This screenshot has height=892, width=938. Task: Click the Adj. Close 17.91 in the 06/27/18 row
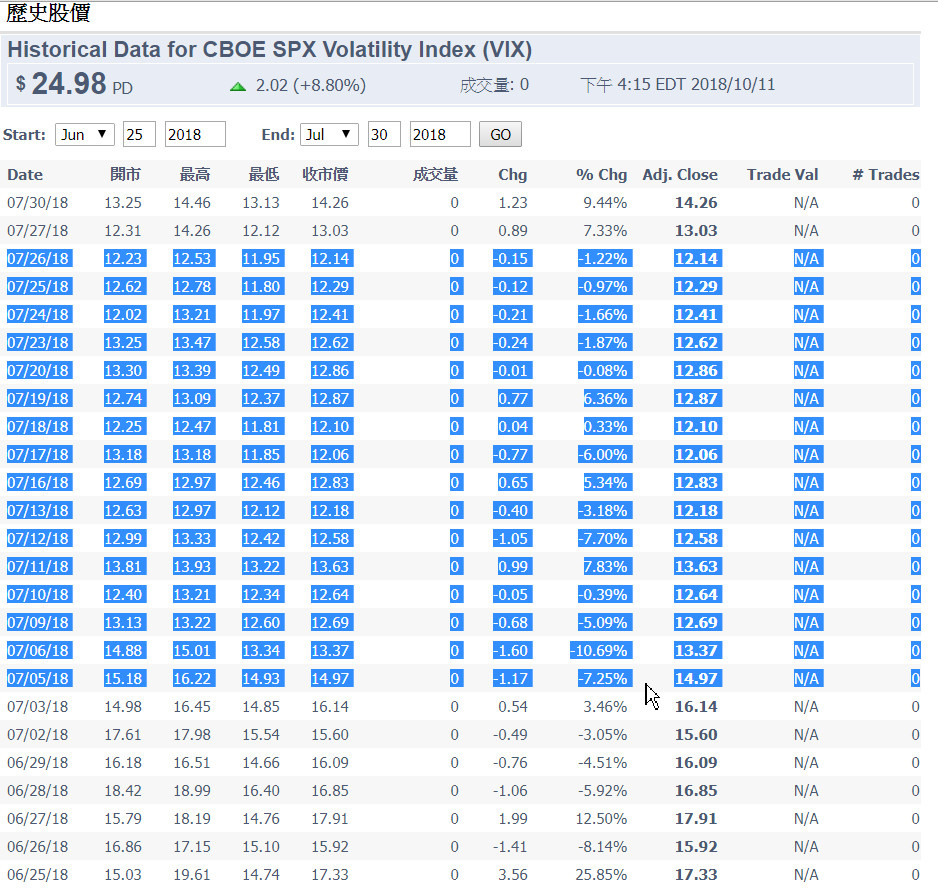tap(696, 818)
